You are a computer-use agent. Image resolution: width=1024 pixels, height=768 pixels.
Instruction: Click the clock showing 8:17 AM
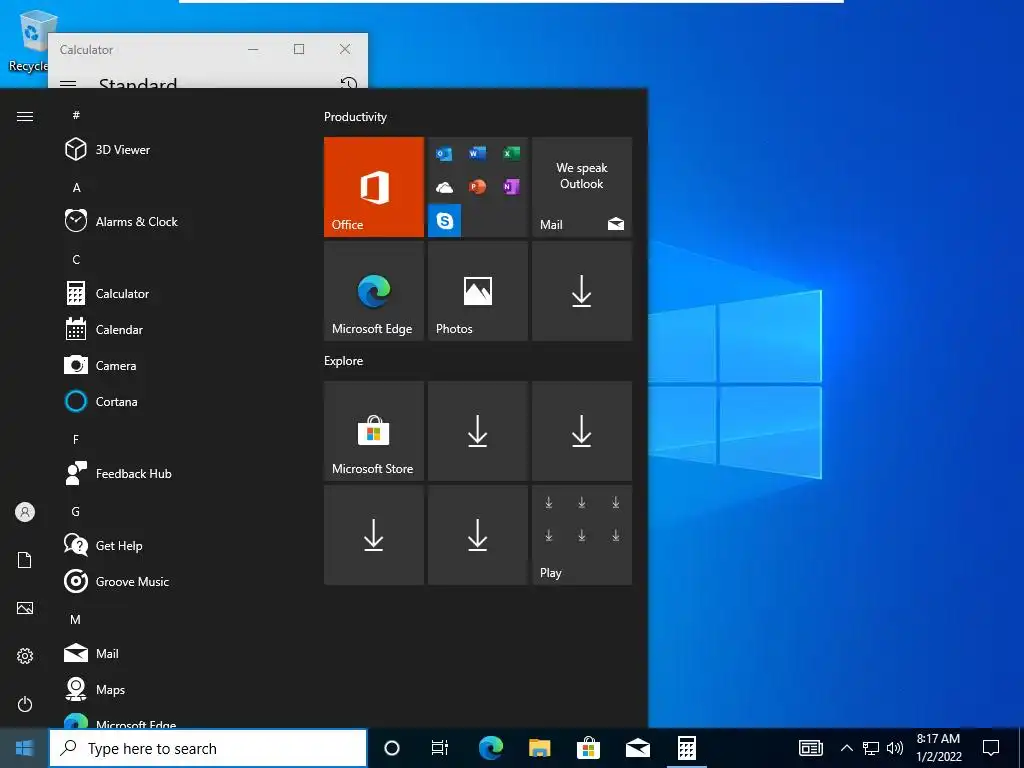938,748
